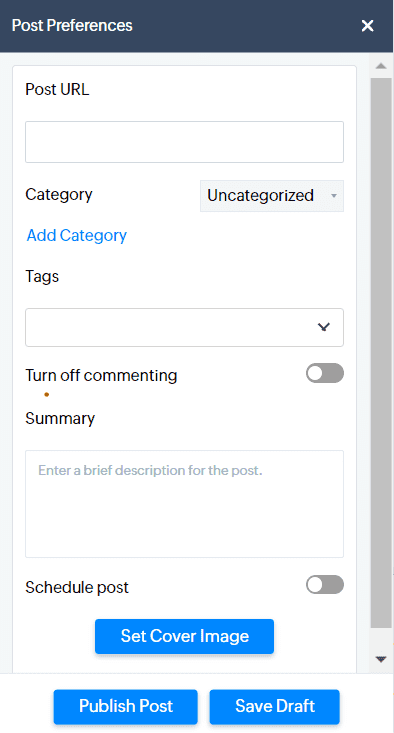Click the Publish Post button
Image resolution: width=394 pixels, height=733 pixels.
click(x=126, y=706)
